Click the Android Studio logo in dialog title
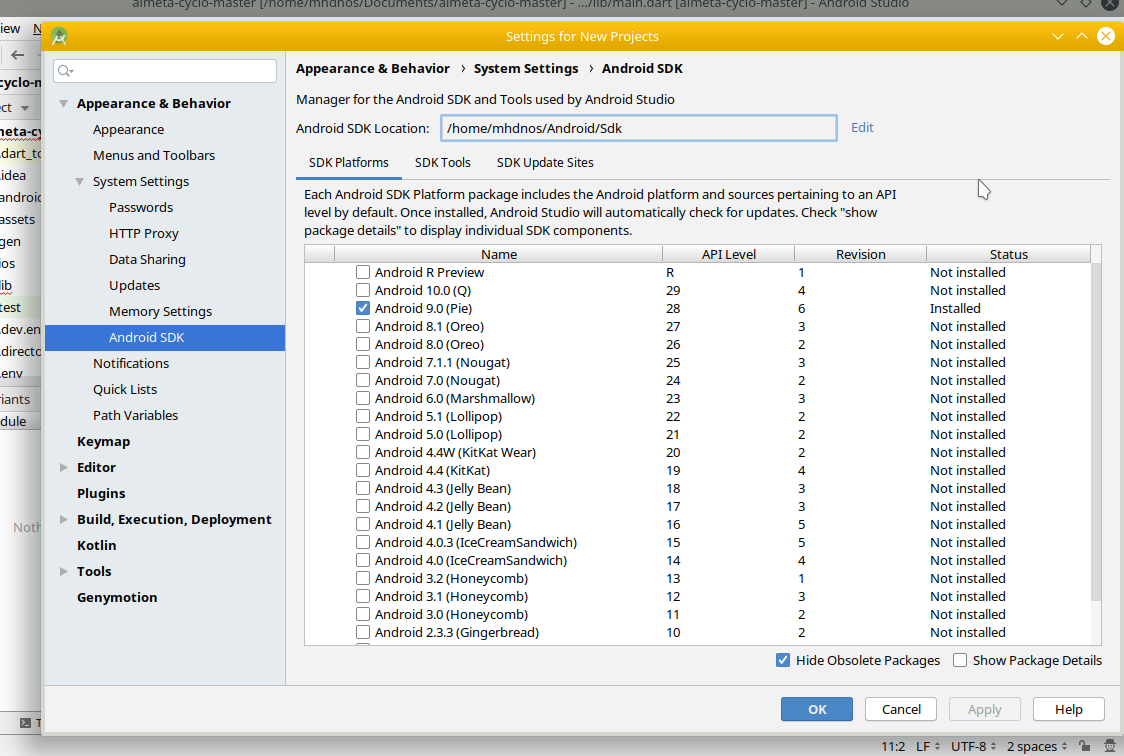The image size is (1124, 756). point(59,36)
